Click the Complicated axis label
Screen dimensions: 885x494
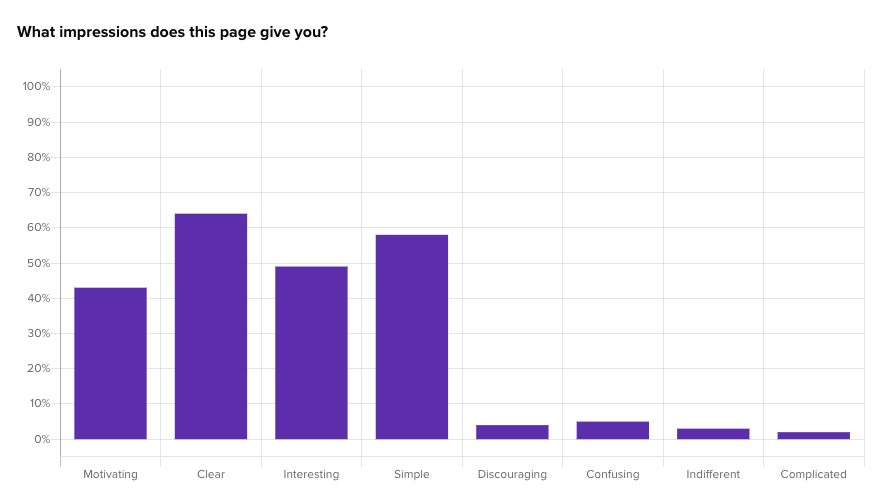814,474
